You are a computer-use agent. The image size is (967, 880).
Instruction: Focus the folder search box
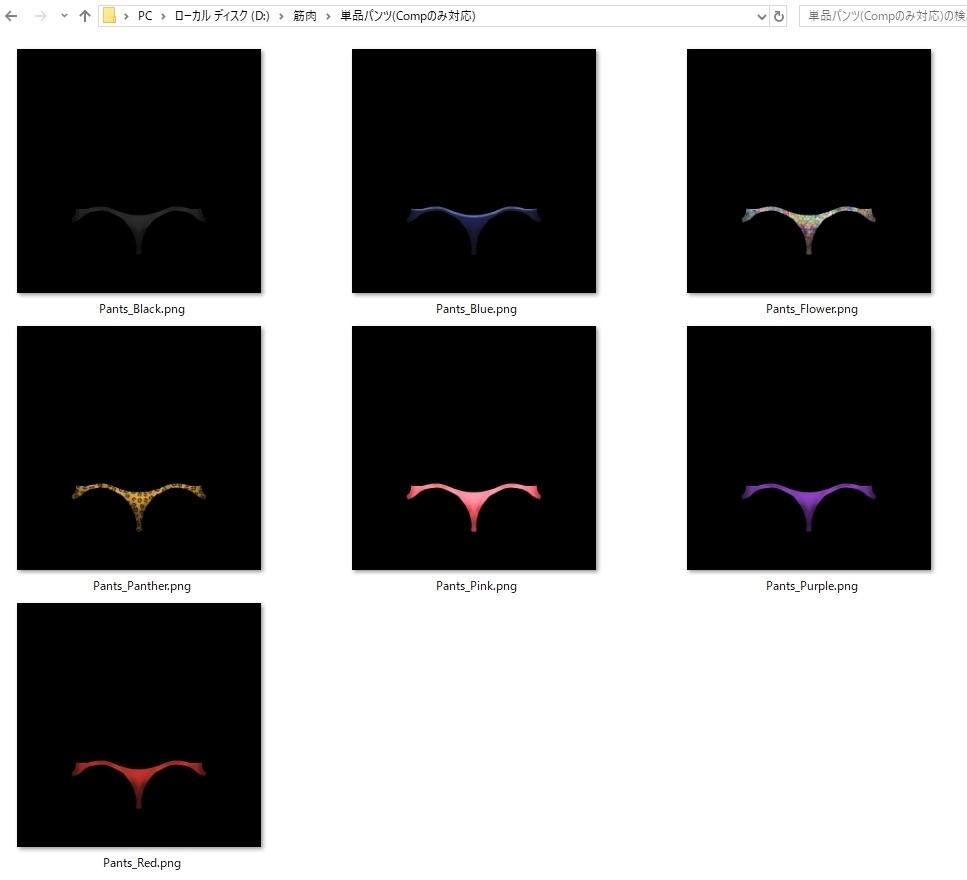(883, 16)
